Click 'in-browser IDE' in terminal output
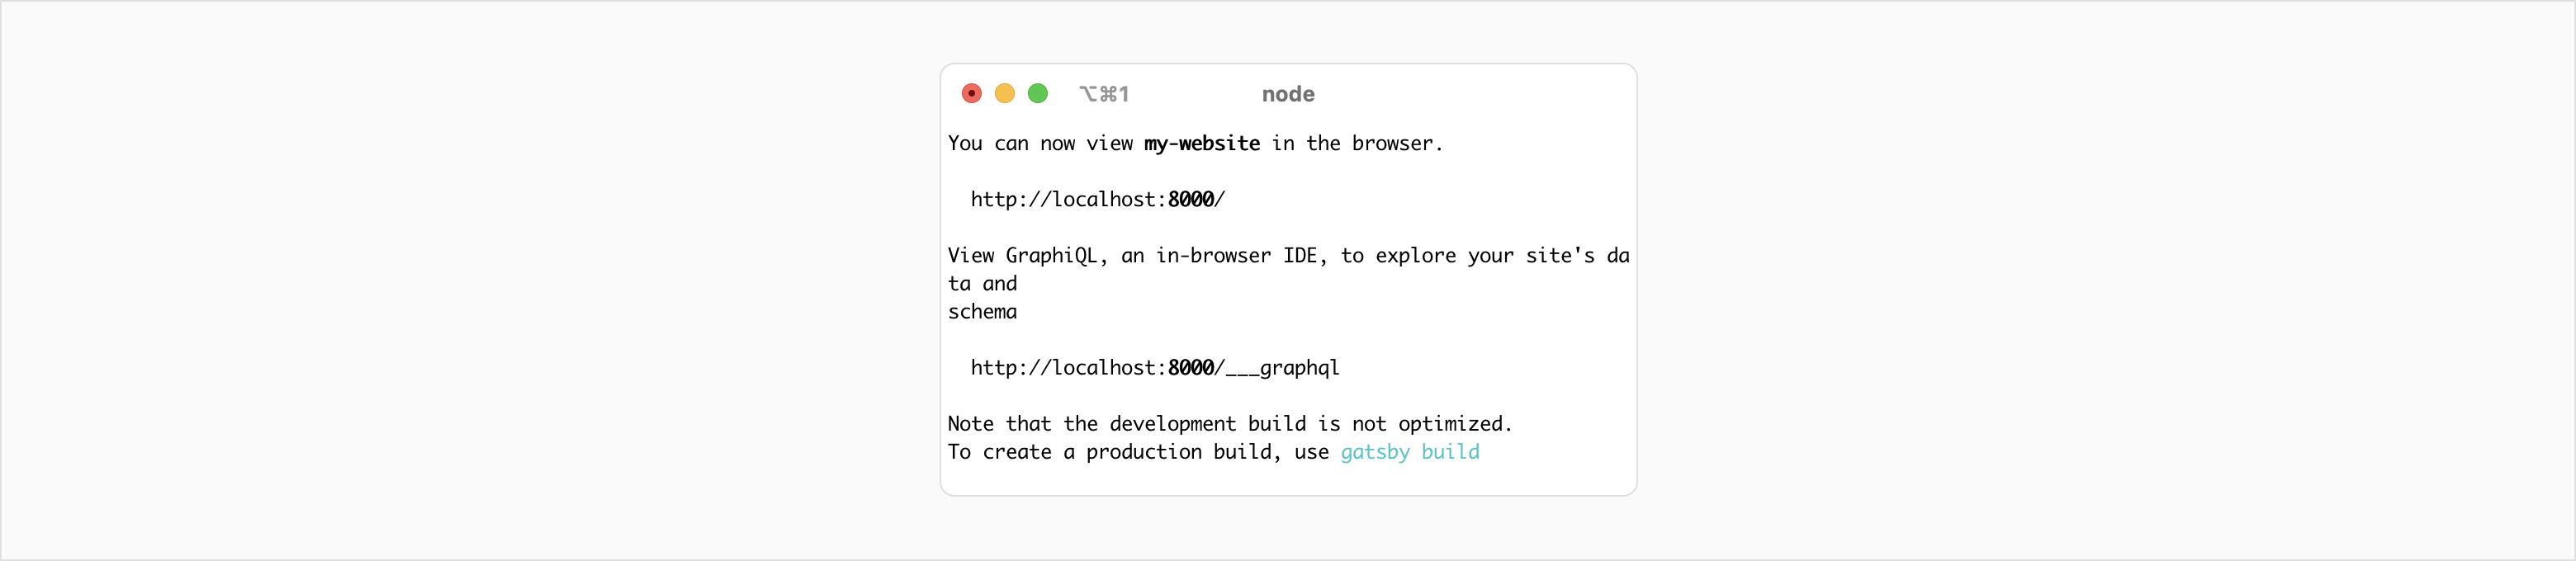 click(1236, 256)
